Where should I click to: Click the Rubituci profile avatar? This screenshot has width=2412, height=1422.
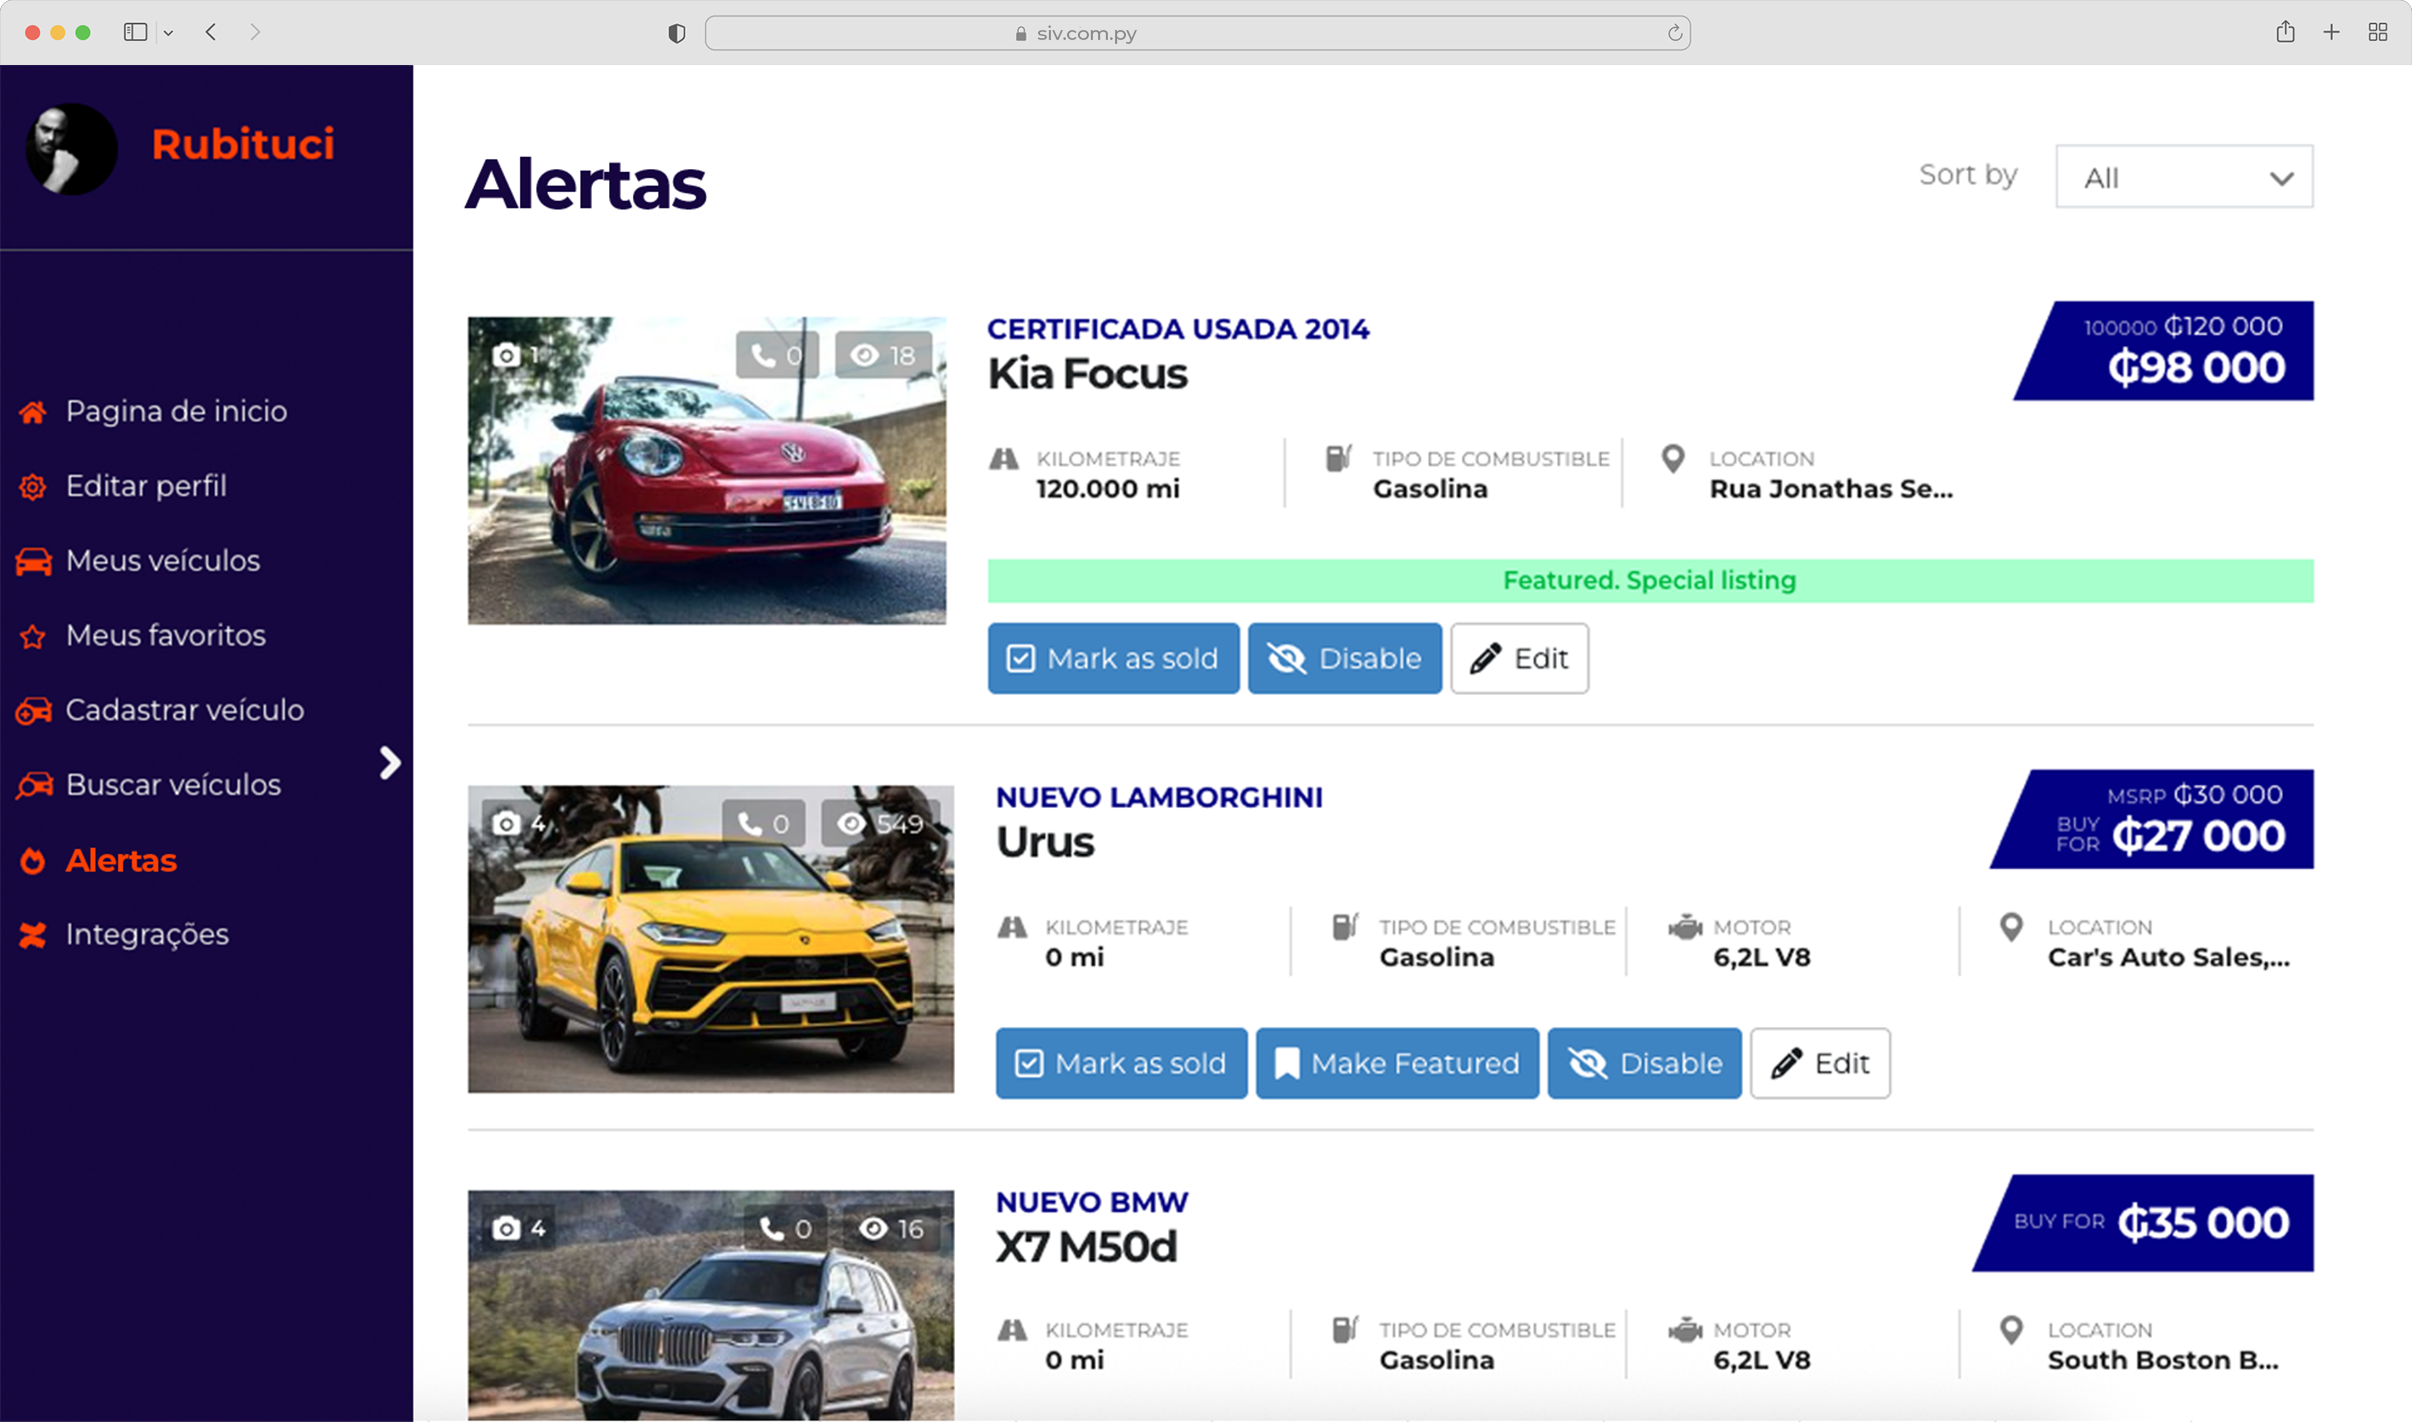point(71,148)
